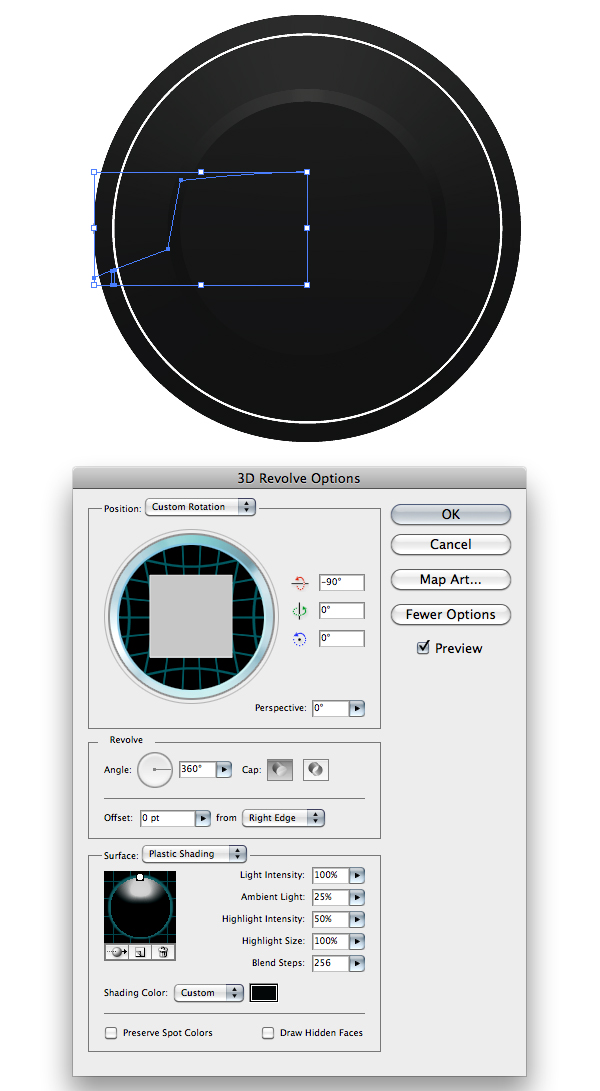
Task: Open the Revolve angle arrow popup
Action: click(224, 770)
